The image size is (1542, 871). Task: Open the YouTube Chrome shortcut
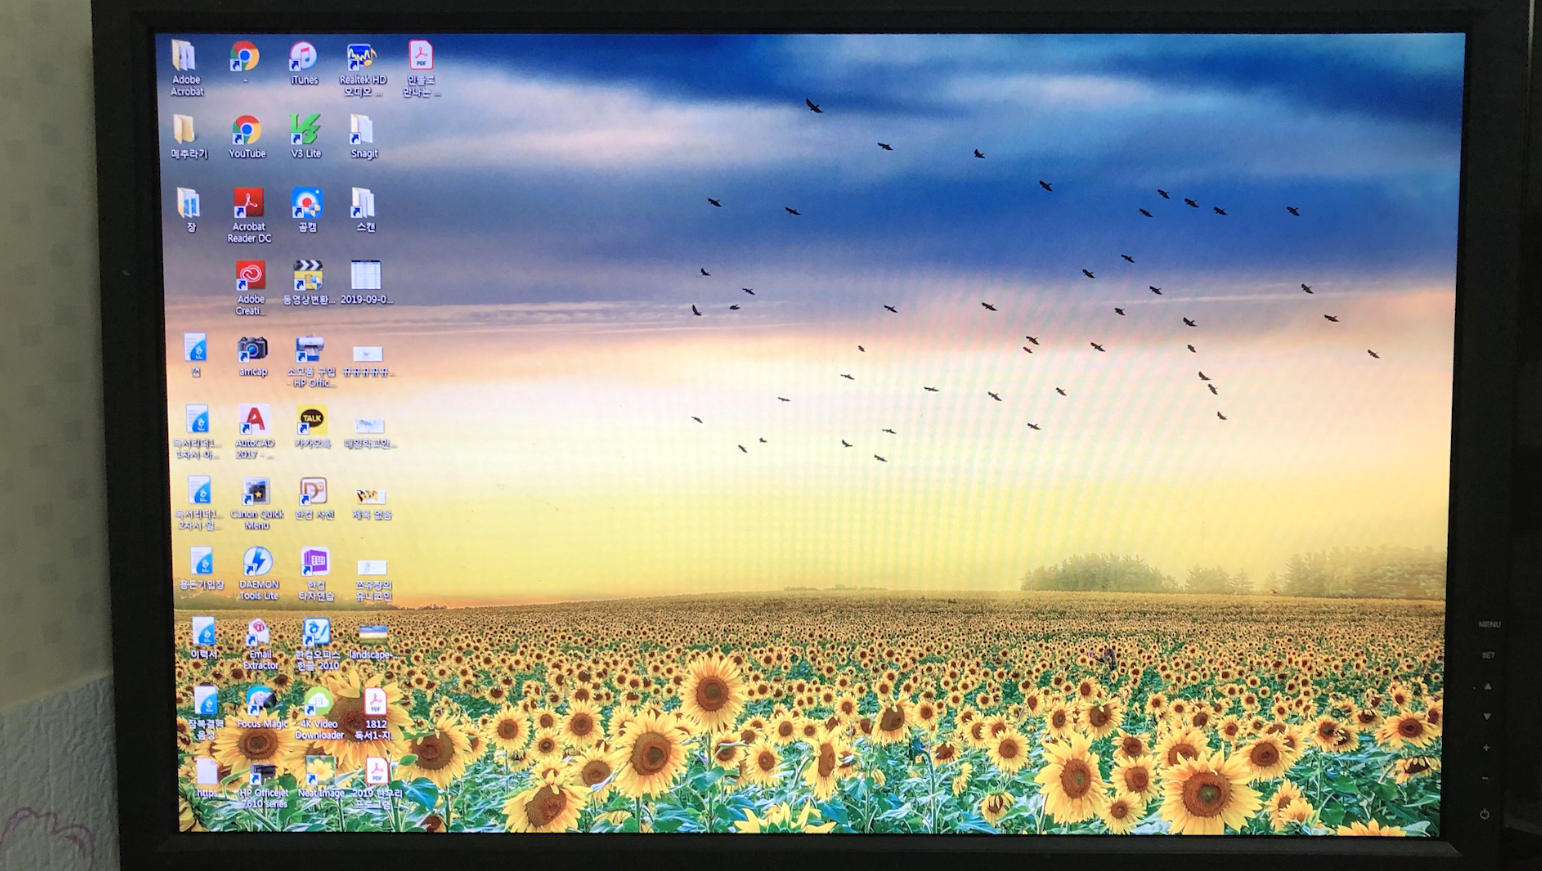point(246,136)
